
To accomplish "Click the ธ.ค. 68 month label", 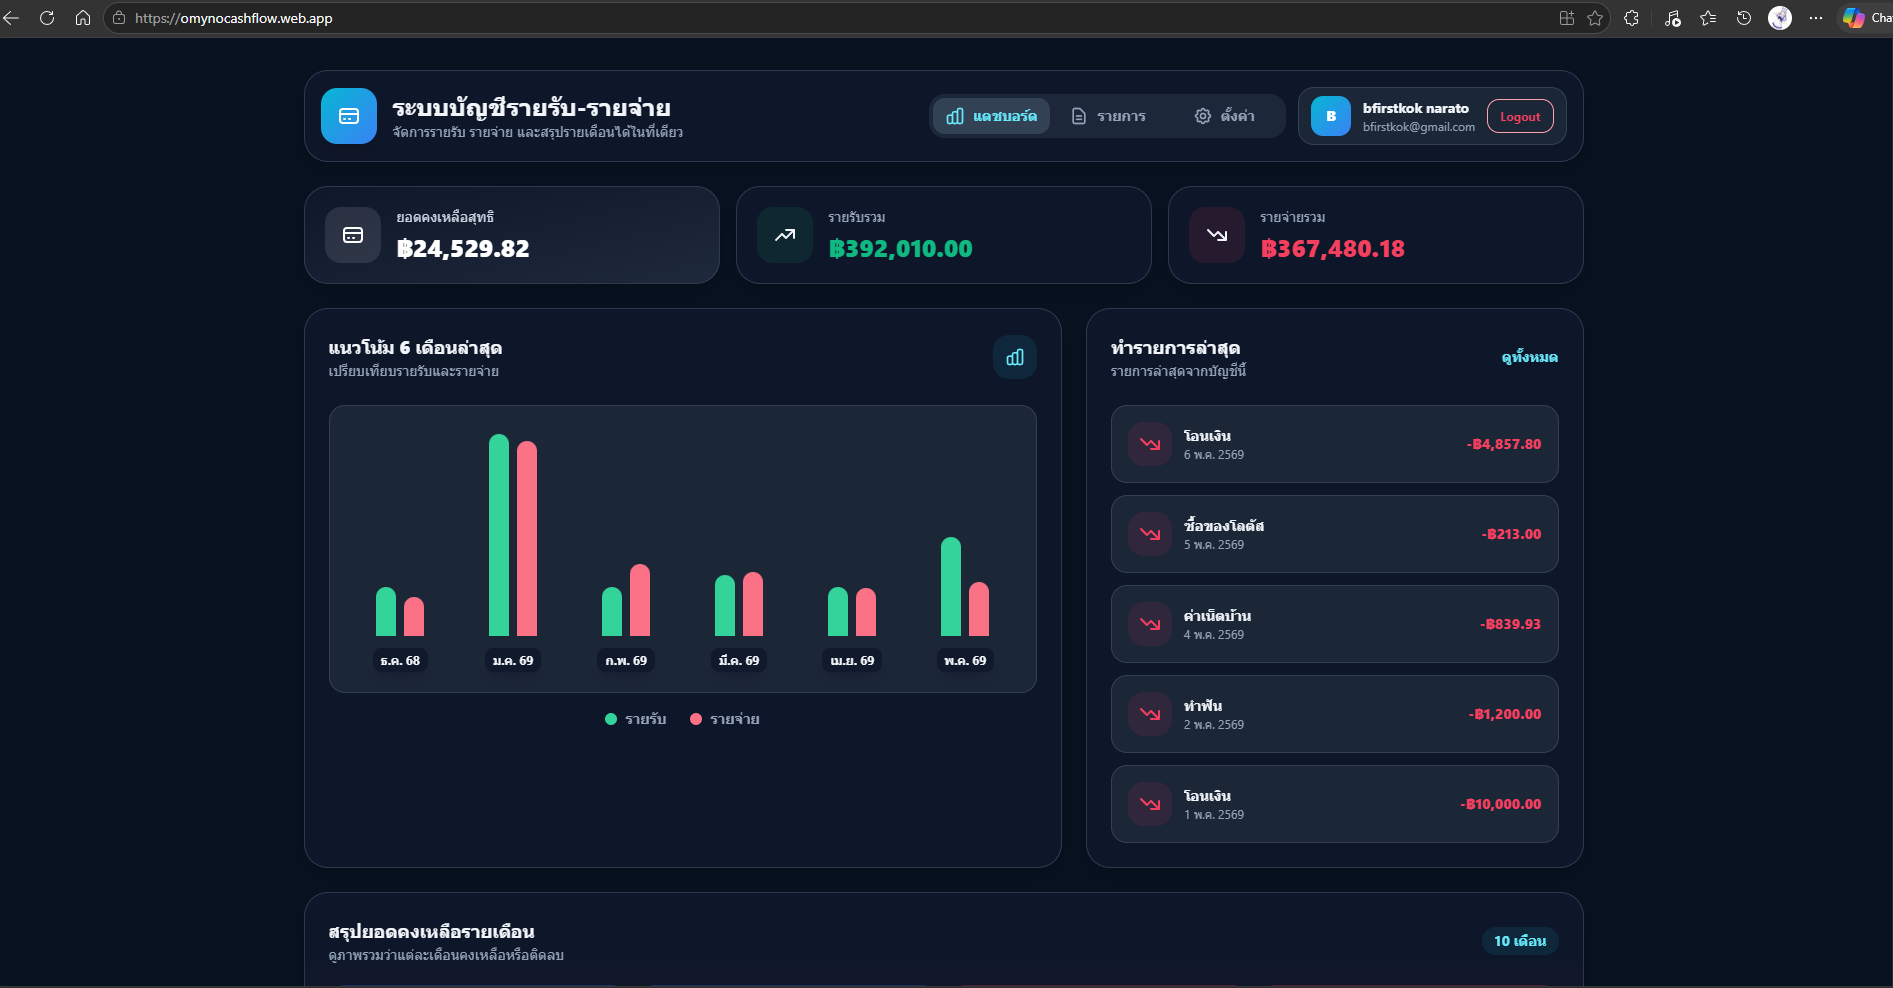I will click(x=400, y=661).
